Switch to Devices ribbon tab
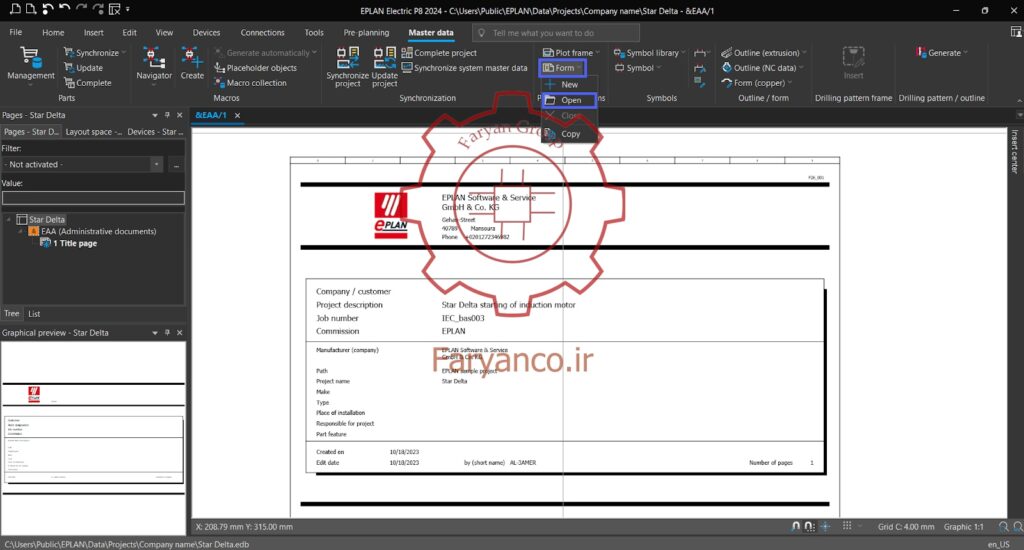Screen dimensions: 1024x550 coord(206,33)
